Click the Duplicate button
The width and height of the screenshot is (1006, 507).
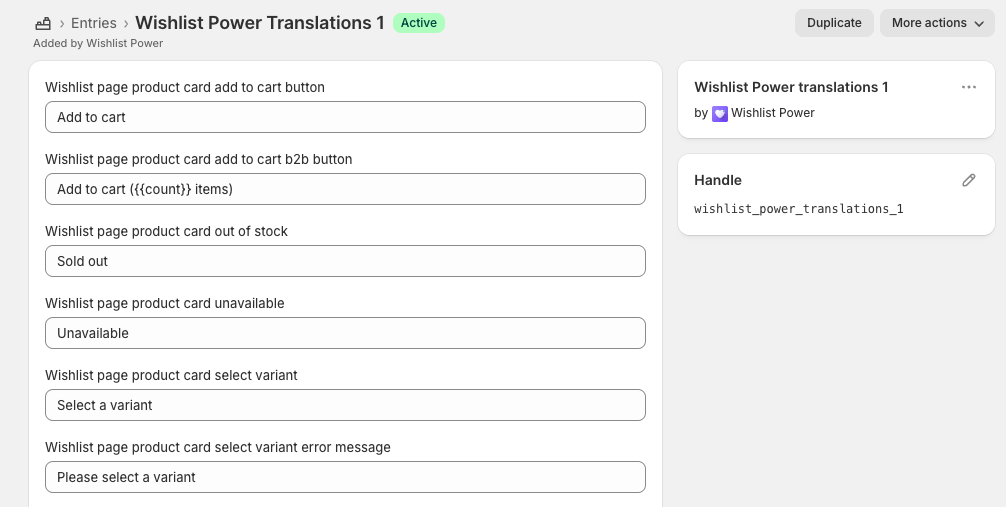tap(834, 23)
